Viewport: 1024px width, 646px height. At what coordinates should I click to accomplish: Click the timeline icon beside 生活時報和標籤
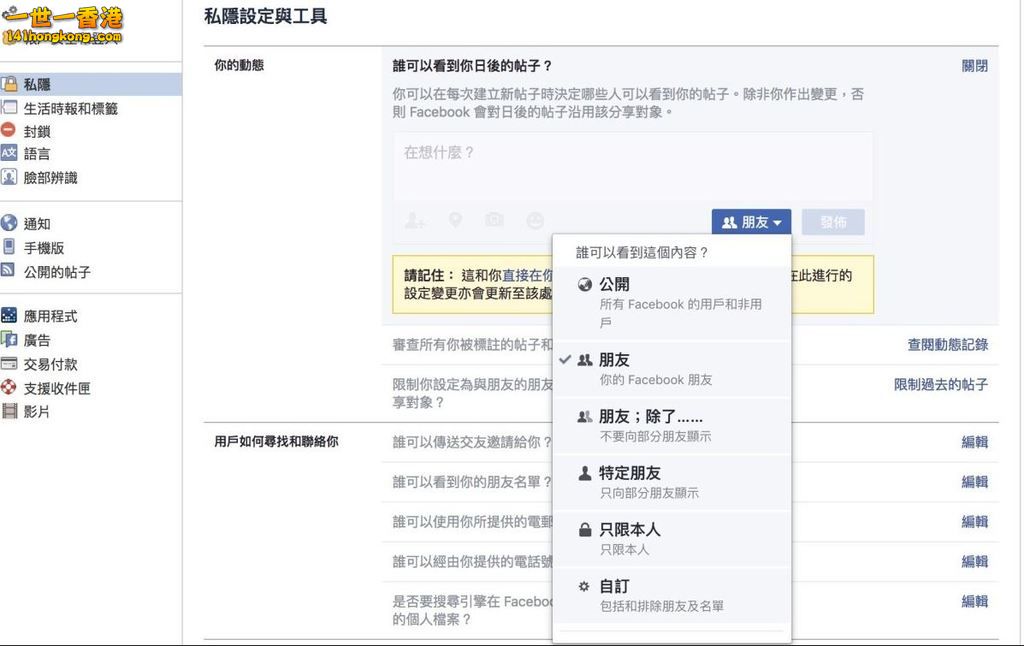coord(9,108)
